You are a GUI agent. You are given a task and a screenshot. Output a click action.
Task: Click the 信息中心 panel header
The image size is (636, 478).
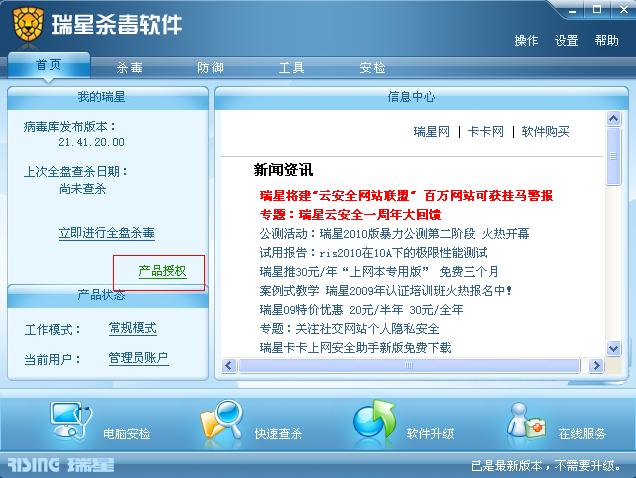421,97
